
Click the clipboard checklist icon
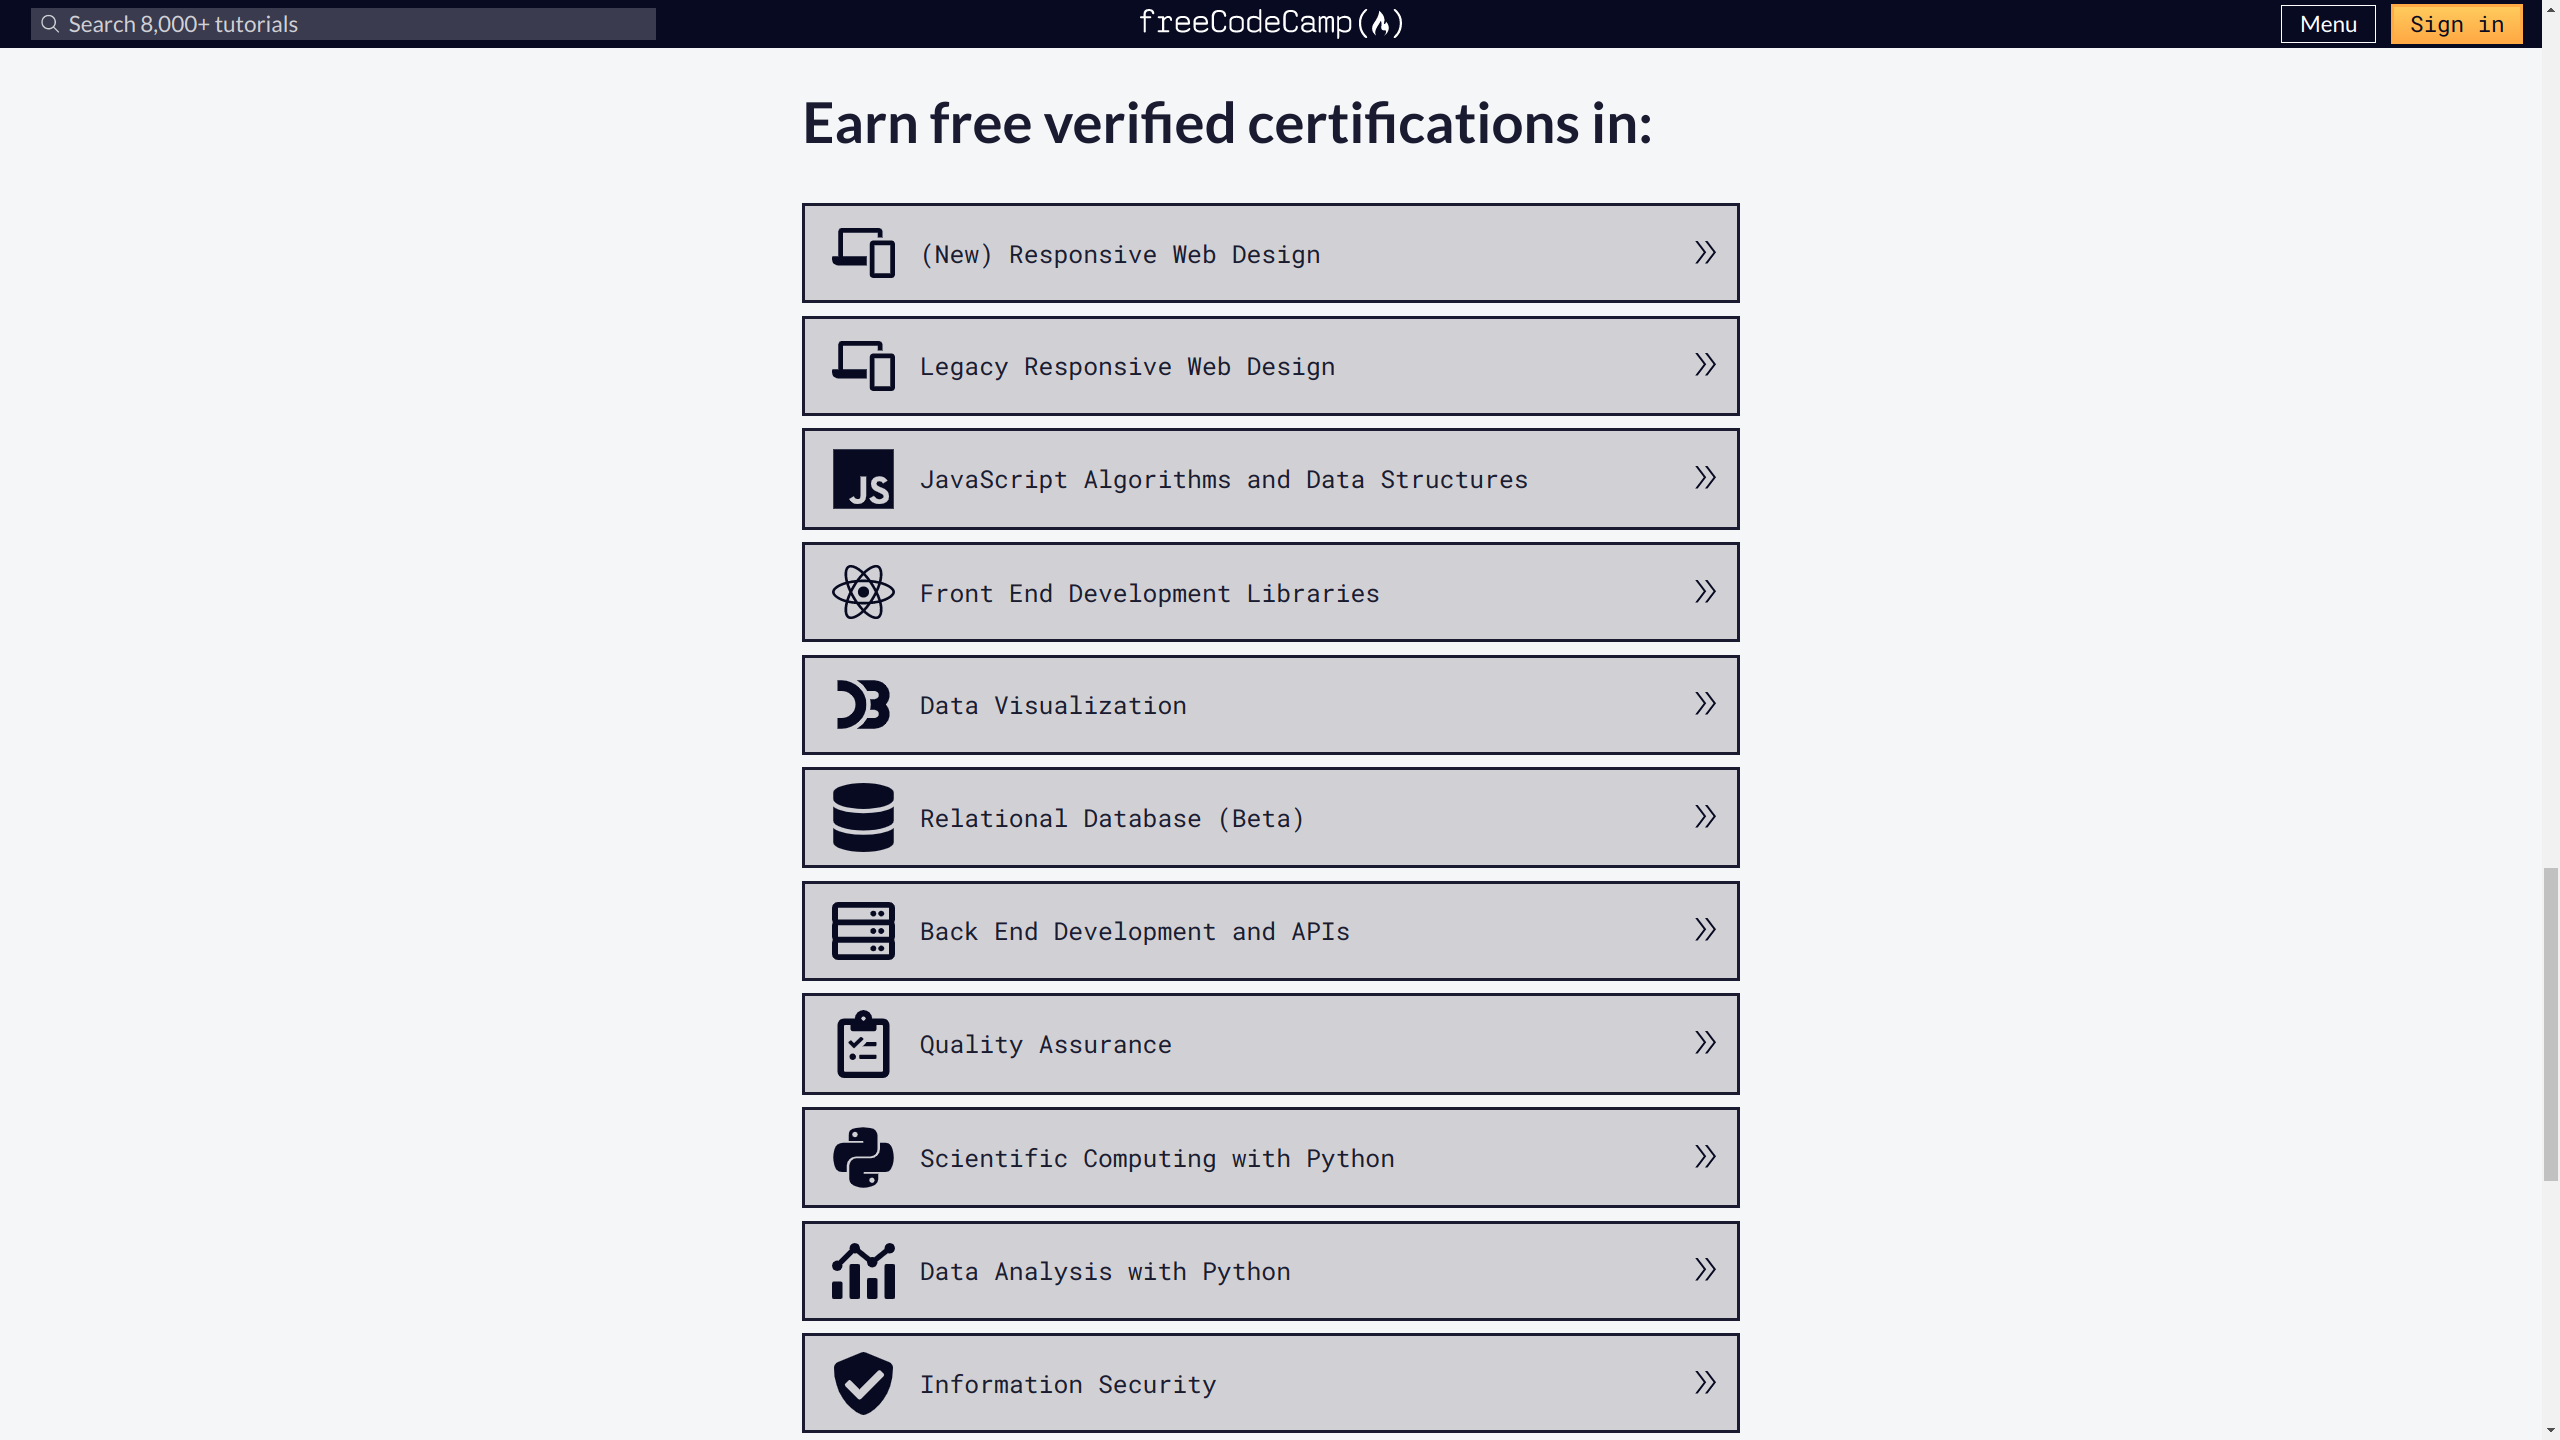(863, 1044)
